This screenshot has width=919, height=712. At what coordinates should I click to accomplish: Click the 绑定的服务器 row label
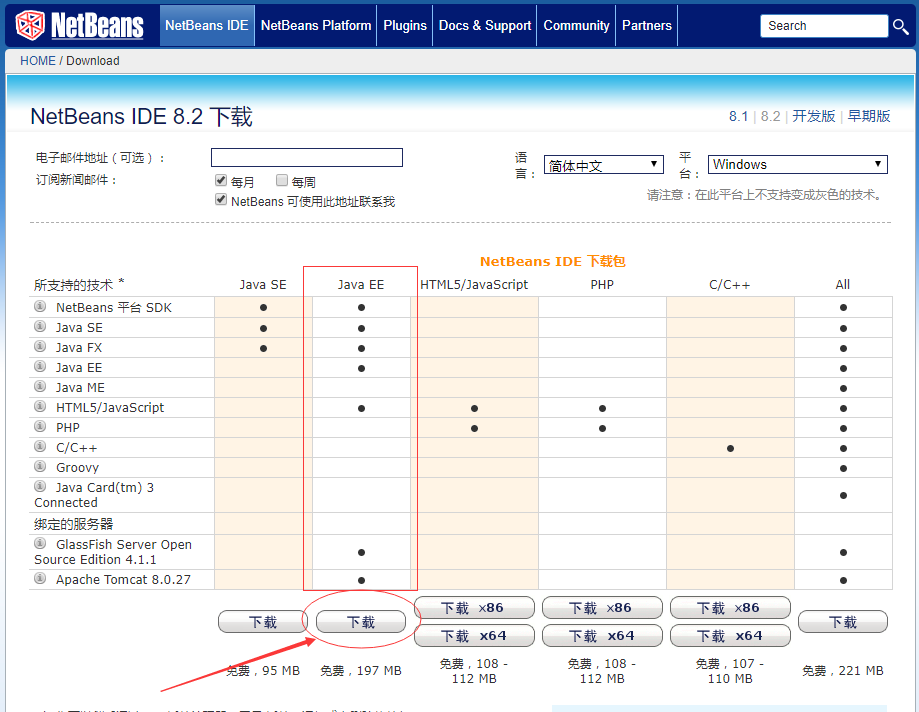[73, 524]
